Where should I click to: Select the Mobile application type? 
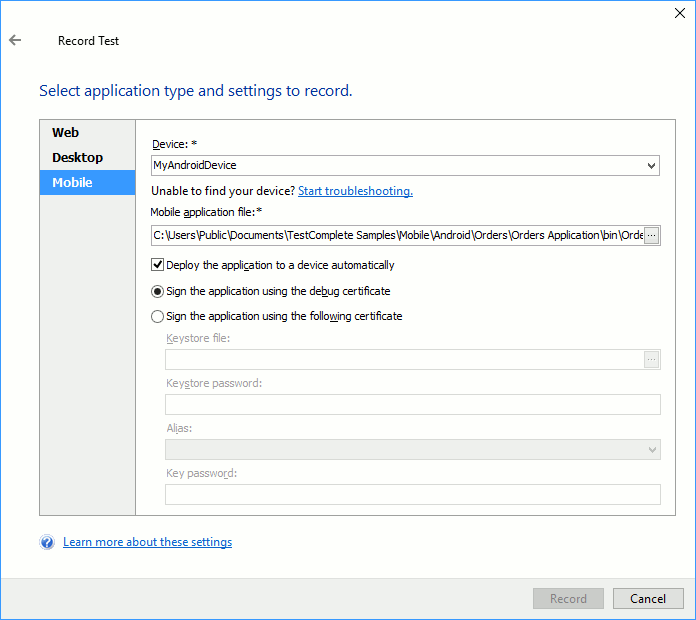[x=73, y=182]
